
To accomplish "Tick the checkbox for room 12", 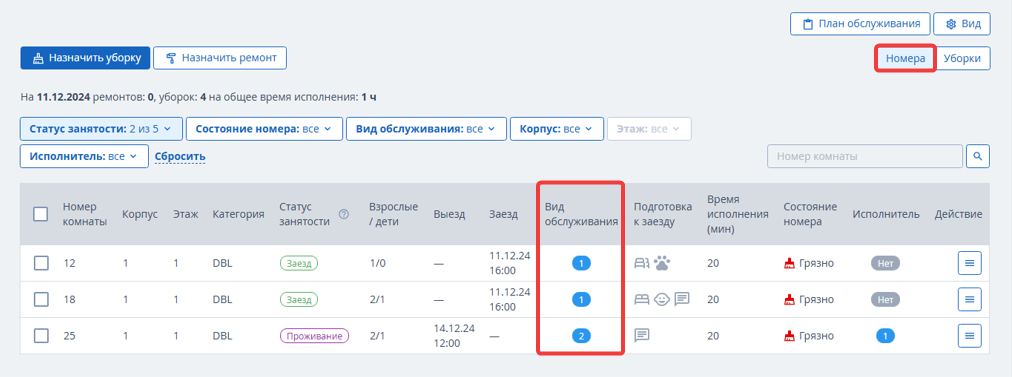I will coord(41,263).
